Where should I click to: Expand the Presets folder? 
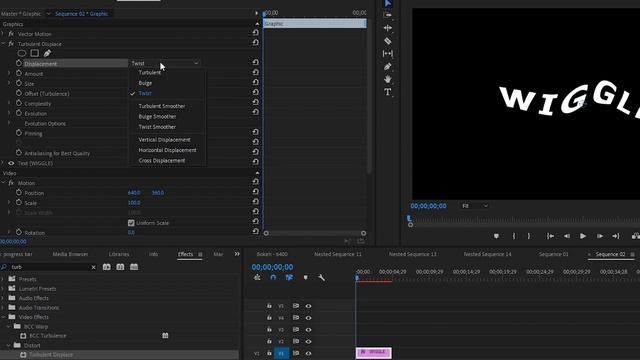tap(3, 279)
